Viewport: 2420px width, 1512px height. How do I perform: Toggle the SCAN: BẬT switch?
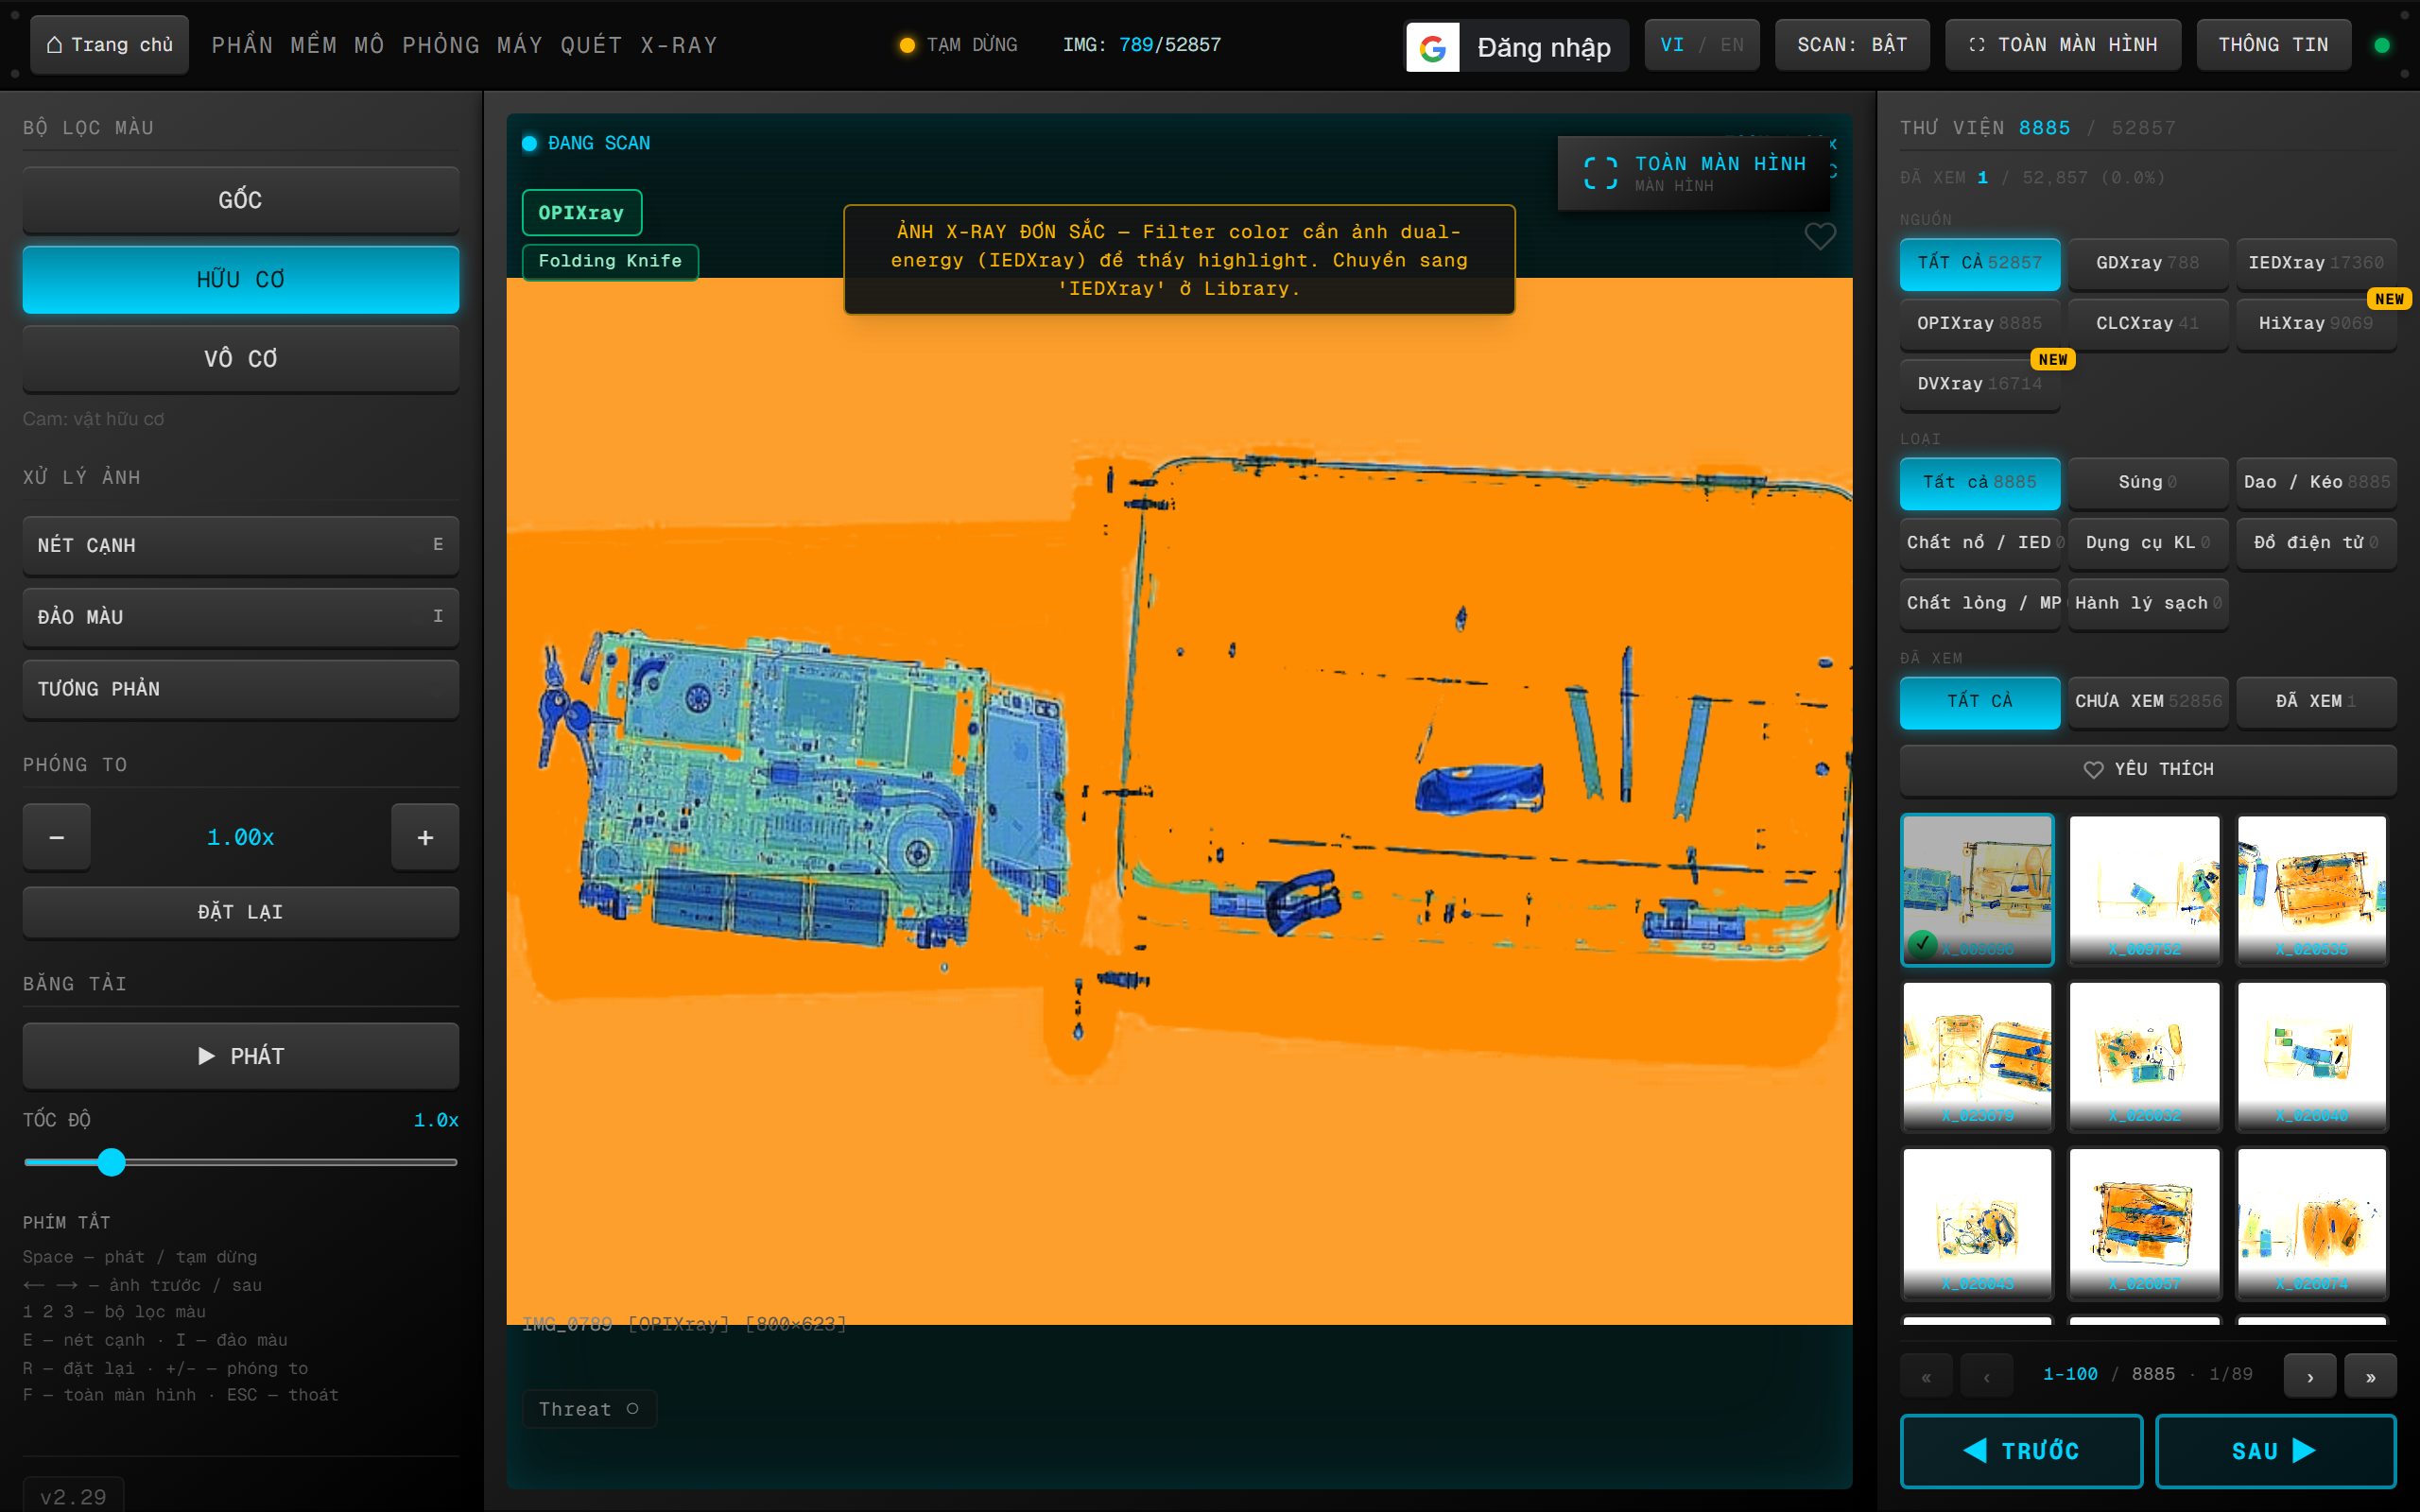click(1852, 45)
